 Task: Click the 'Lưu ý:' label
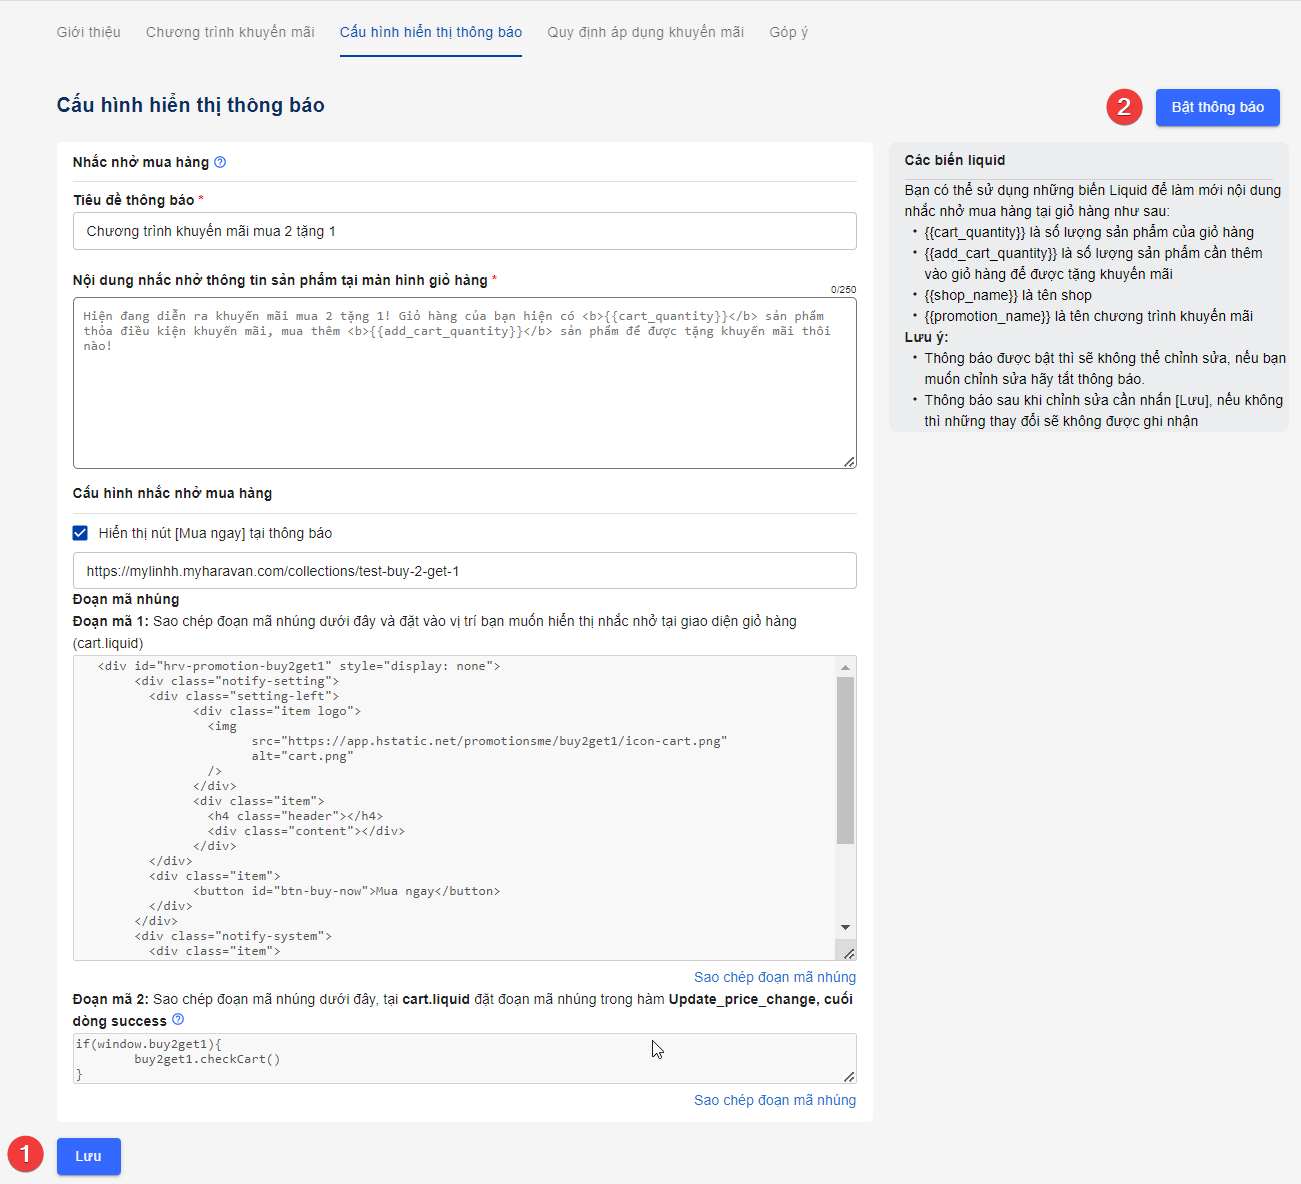coord(927,337)
